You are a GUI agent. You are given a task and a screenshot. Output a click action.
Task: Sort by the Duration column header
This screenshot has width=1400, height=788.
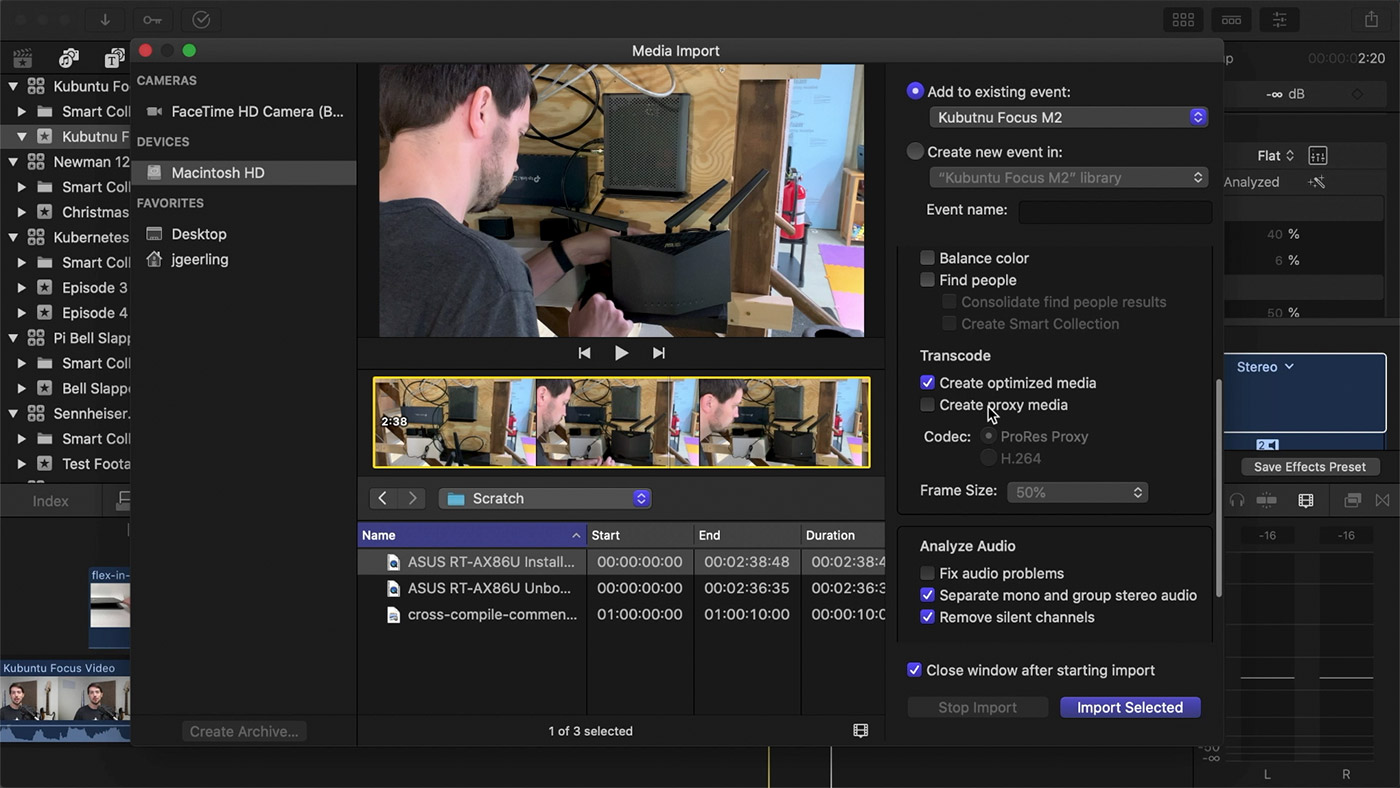click(843, 535)
